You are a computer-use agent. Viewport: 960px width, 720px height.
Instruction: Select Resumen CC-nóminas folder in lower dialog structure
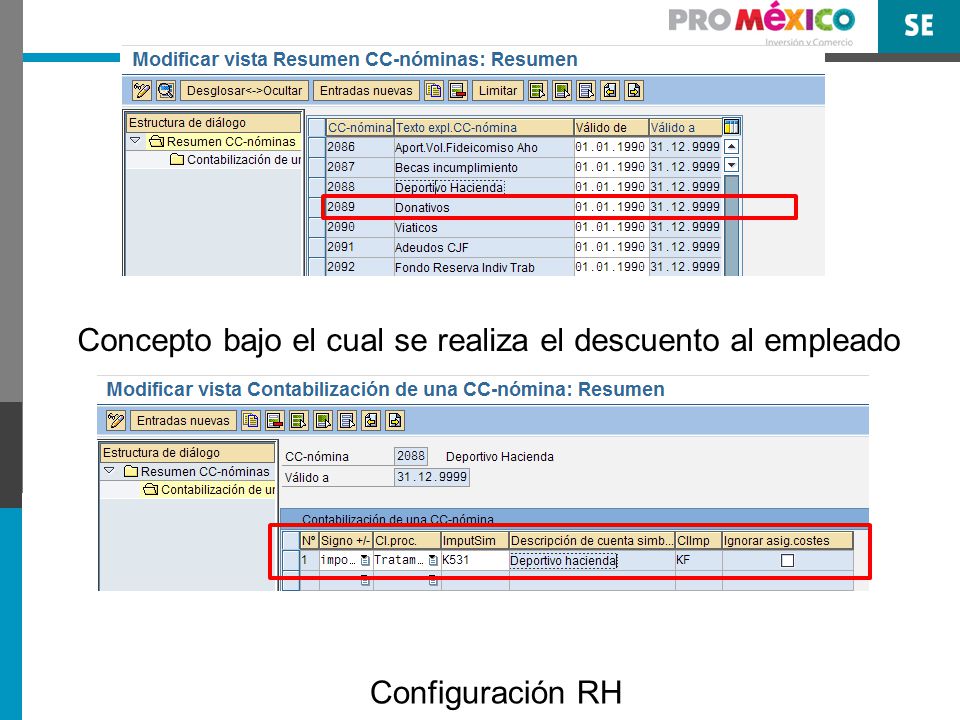[x=197, y=471]
